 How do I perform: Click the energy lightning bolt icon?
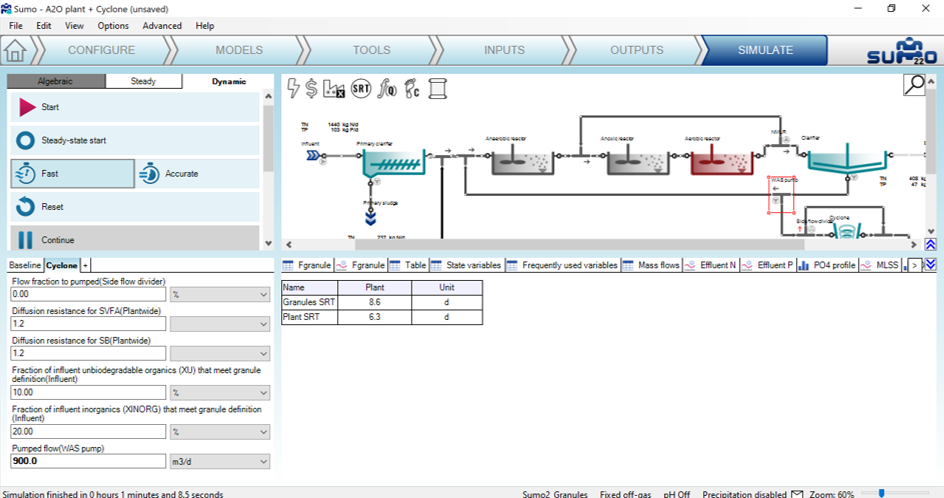[x=294, y=89]
